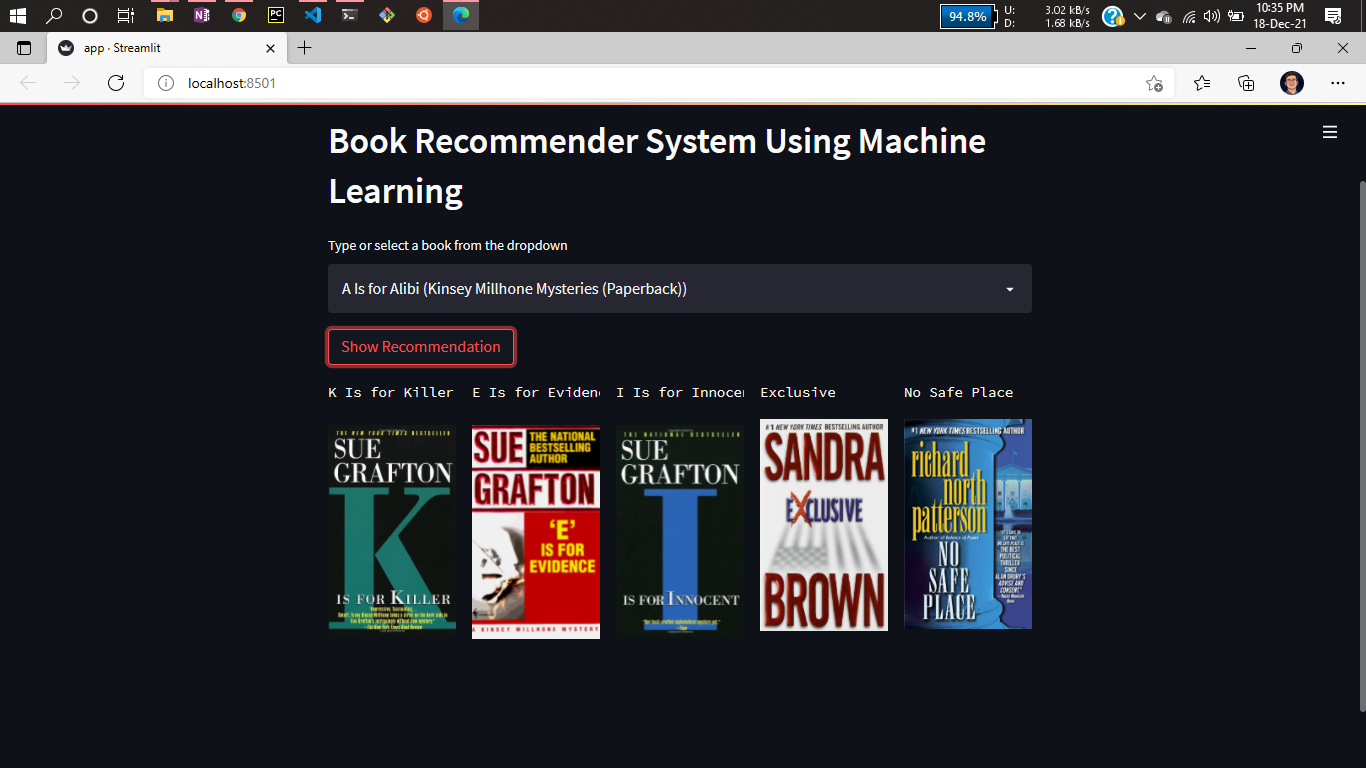Close the 'app · Streamlit' tab

tap(271, 48)
